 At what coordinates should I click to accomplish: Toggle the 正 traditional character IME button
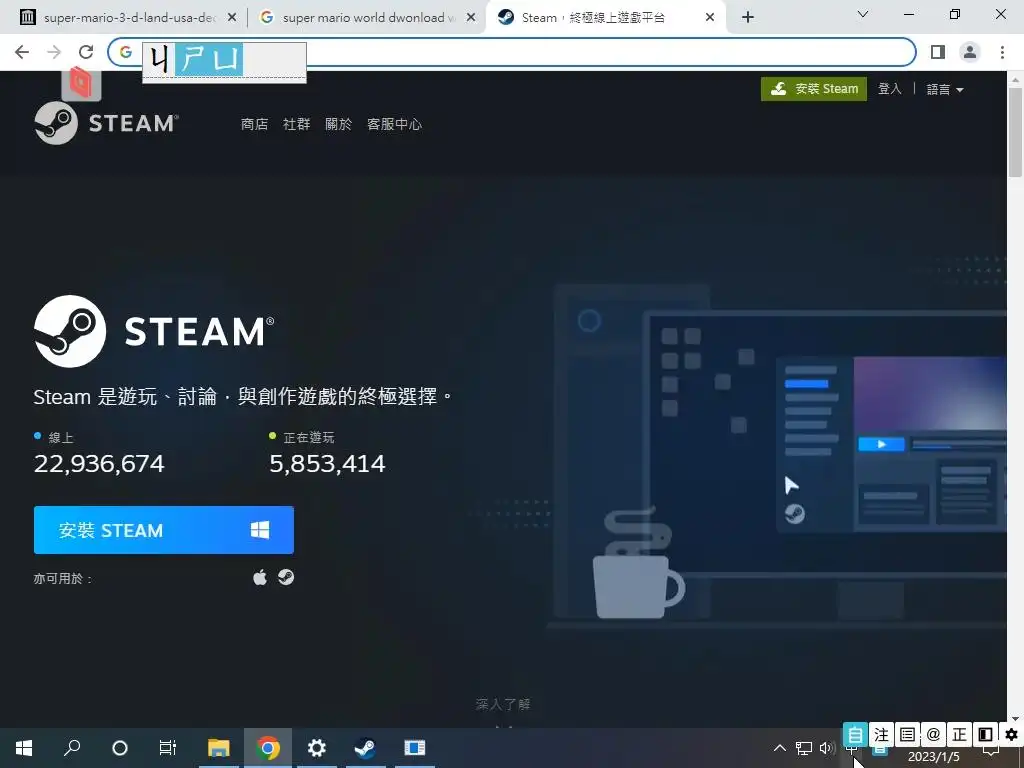coord(959,735)
